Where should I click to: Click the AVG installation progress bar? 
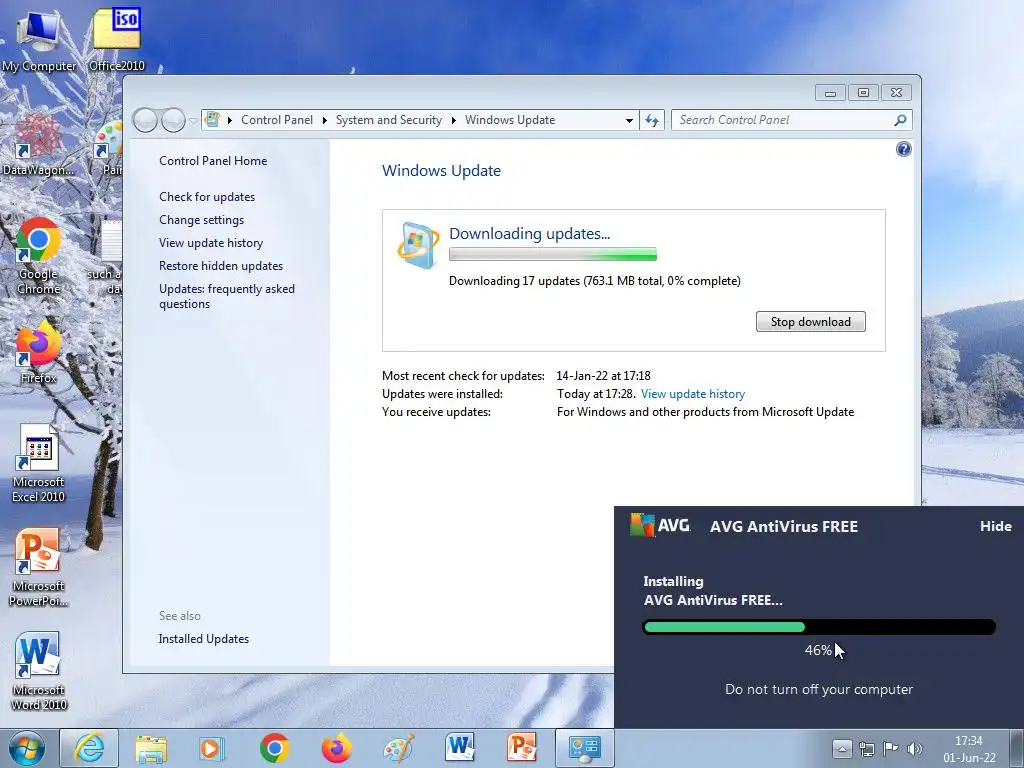[x=819, y=627]
